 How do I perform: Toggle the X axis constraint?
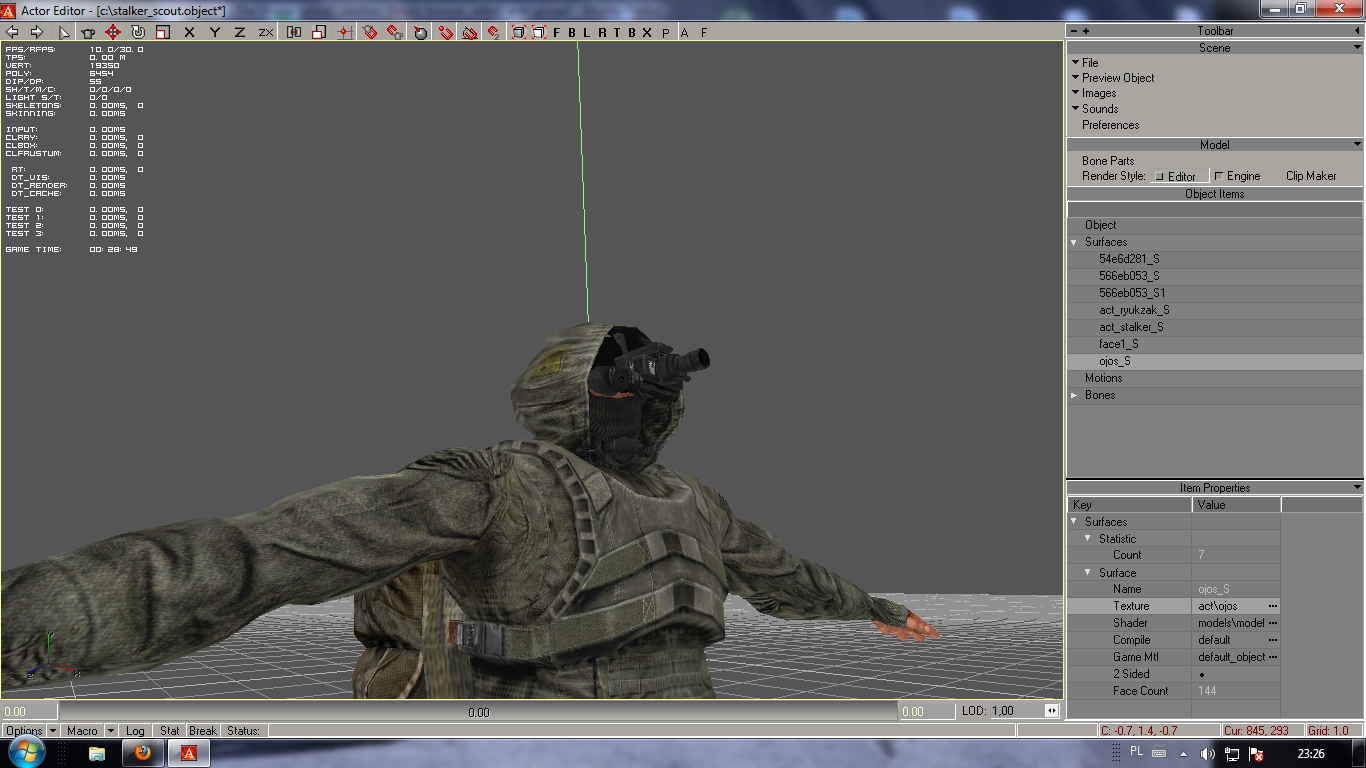coord(189,32)
